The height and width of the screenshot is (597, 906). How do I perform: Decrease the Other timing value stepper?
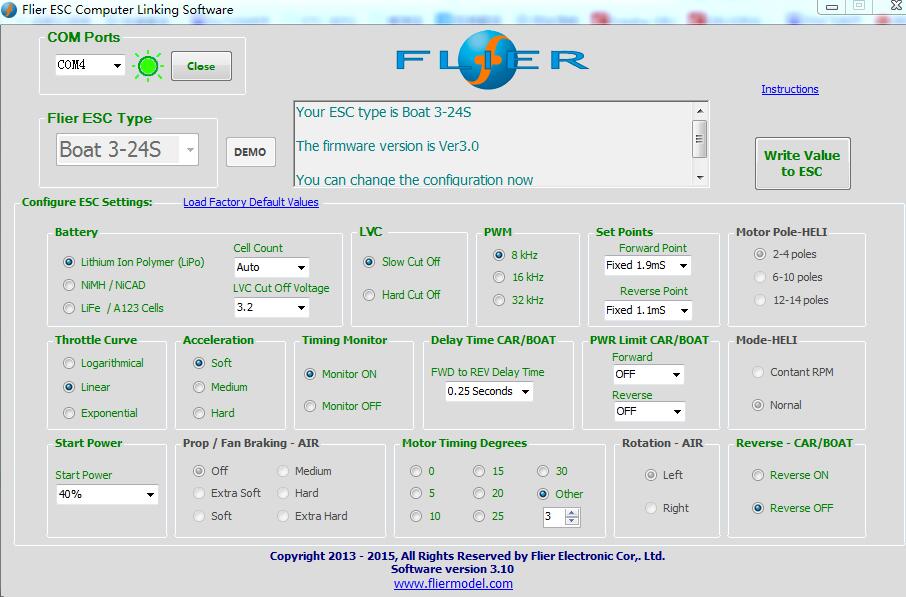pos(571,521)
